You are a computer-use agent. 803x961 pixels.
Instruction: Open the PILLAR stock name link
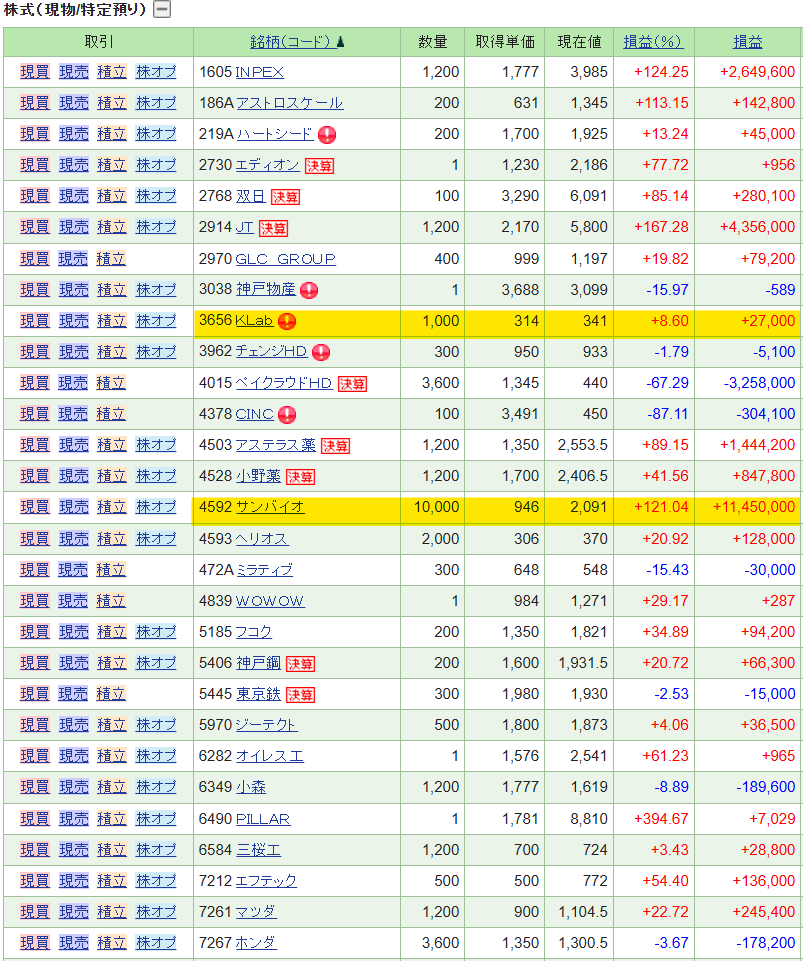click(262, 819)
